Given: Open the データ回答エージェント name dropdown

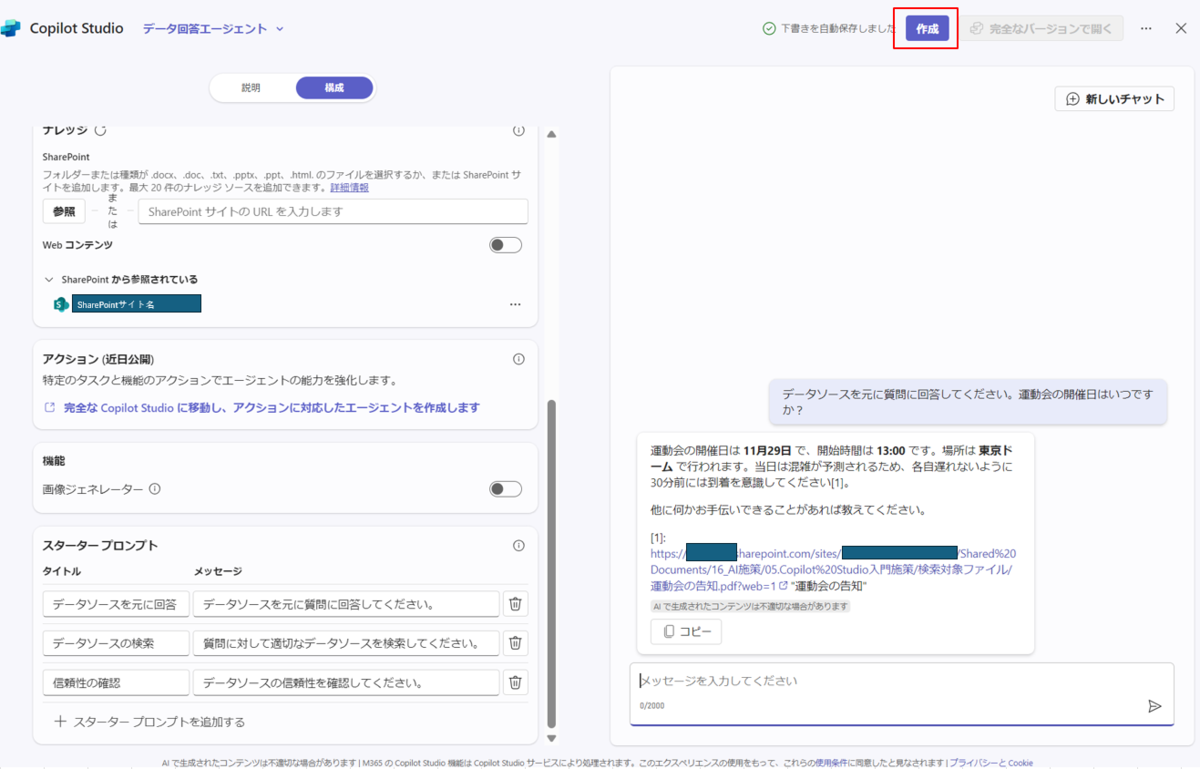Looking at the screenshot, I should 214,29.
